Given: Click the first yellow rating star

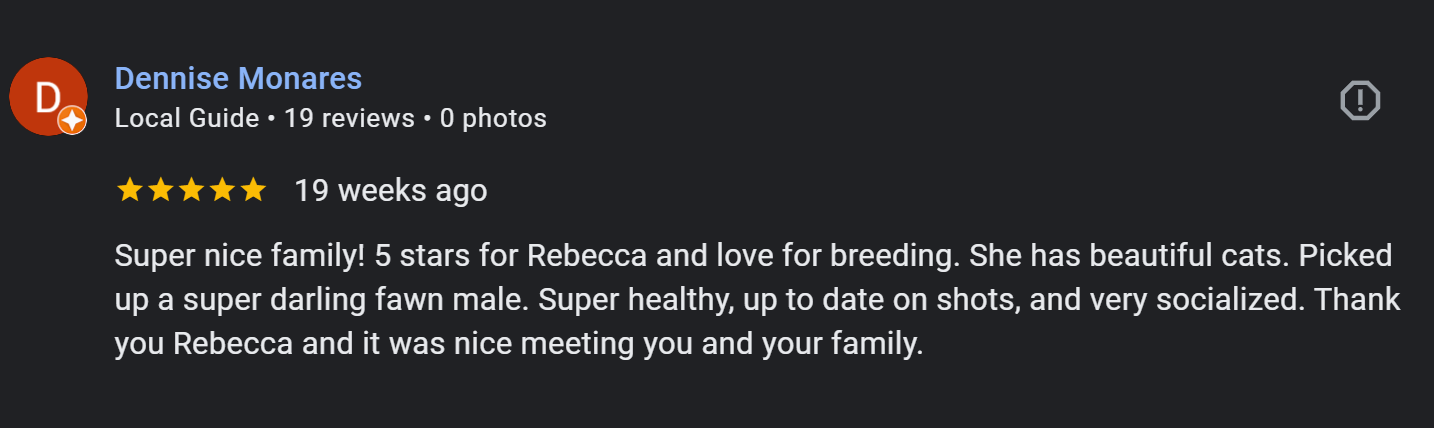Looking at the screenshot, I should (x=129, y=190).
